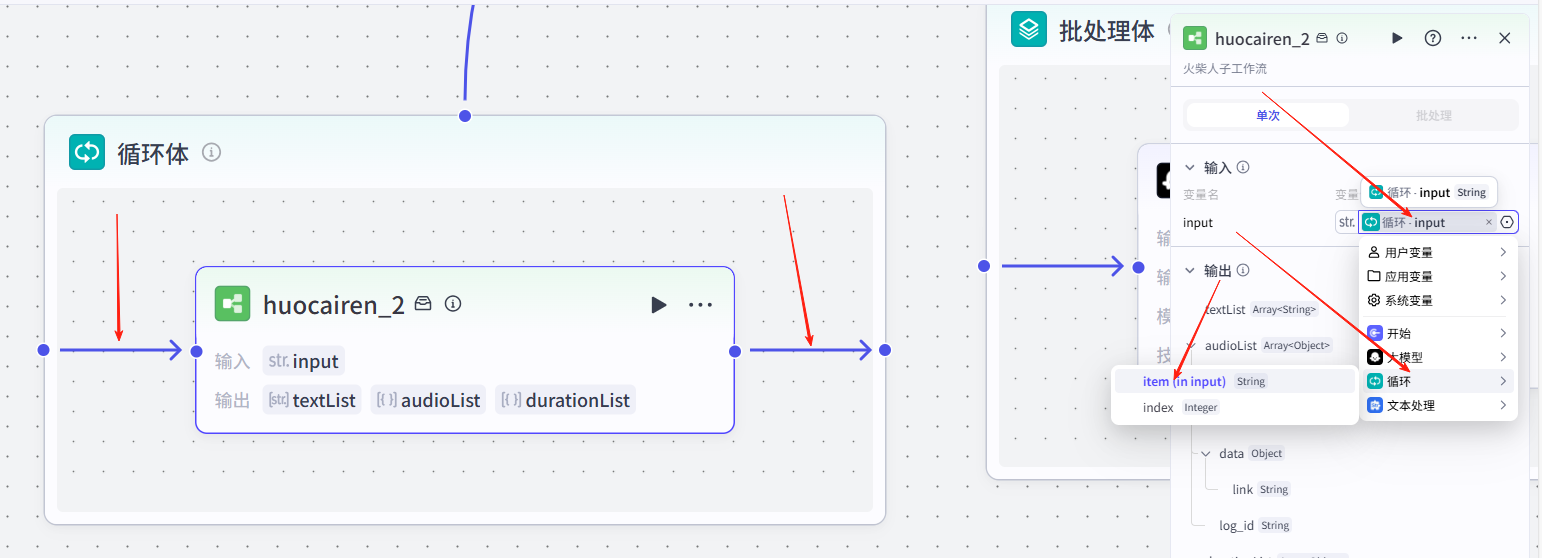Click the variable picker icon in input field
1542x558 pixels.
click(1507, 222)
